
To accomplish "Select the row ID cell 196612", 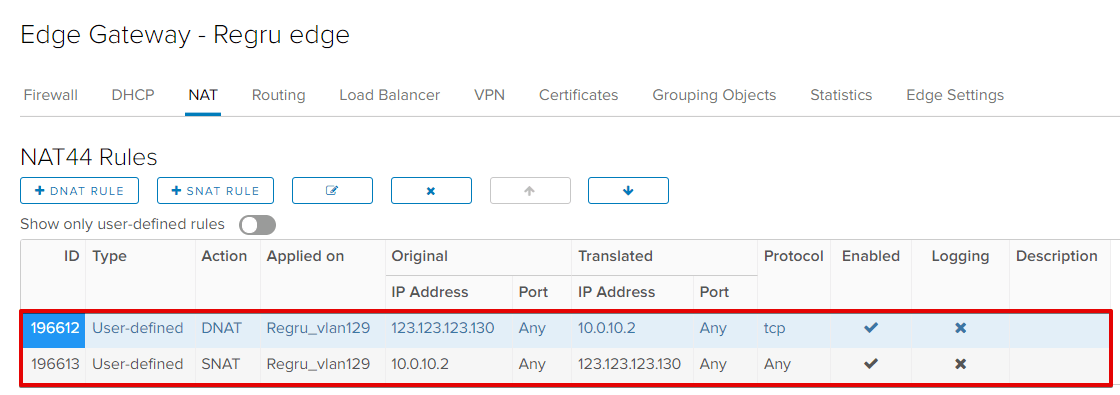I will click(x=54, y=329).
